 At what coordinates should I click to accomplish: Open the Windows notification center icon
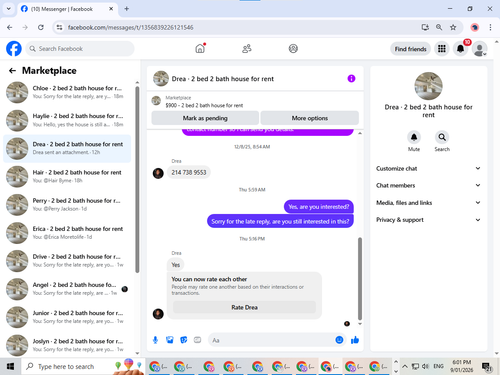click(487, 367)
